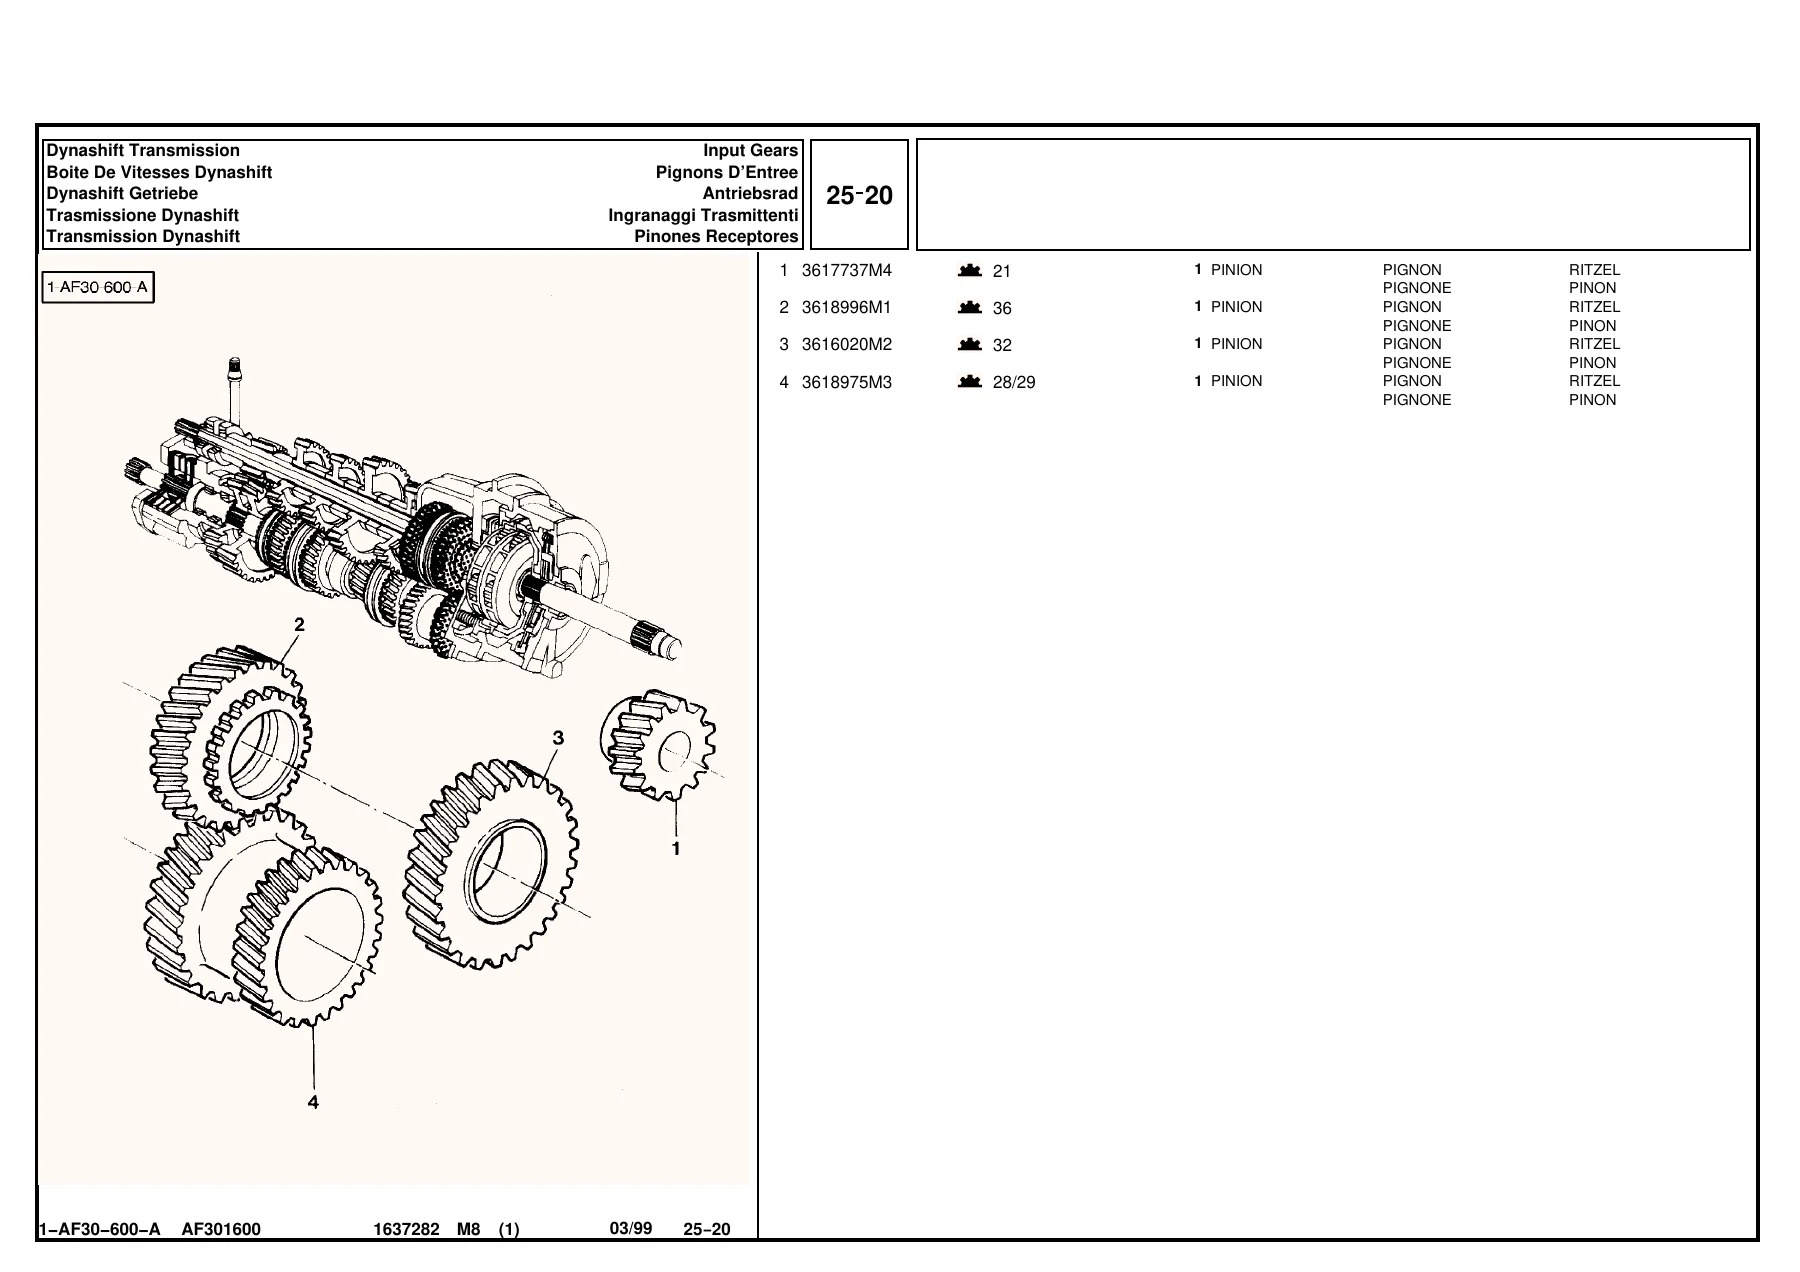This screenshot has height=1272, width=1800.
Task: Click callout number 4 below the bottom gear
Action: 313,1102
